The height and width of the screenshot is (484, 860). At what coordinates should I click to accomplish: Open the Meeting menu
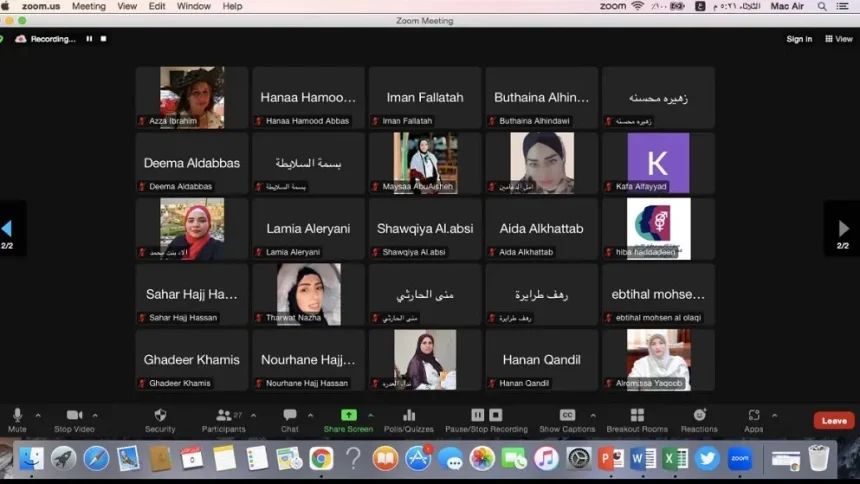(88, 6)
